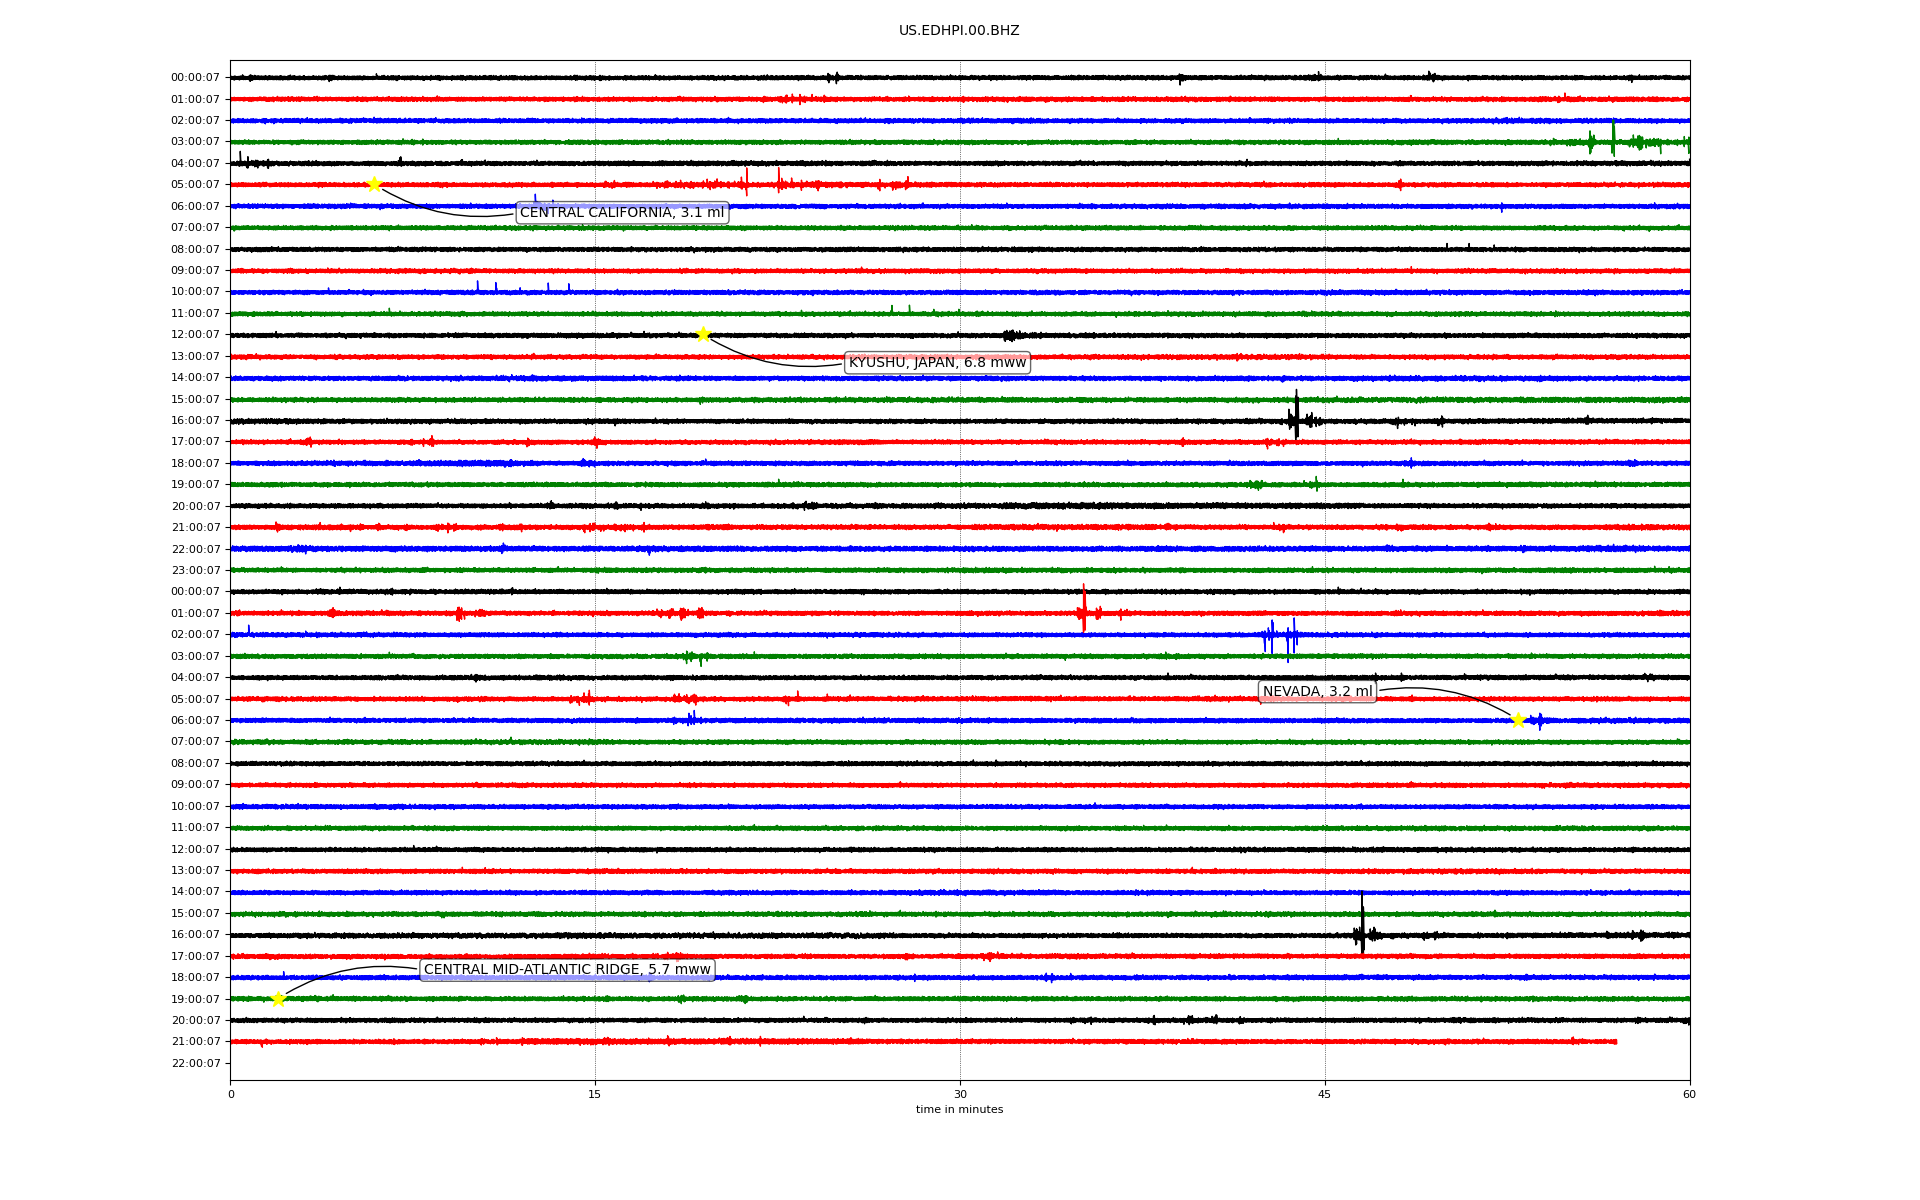Click the 15 minute tick label
Viewport: 1920px width, 1200px height.
[595, 1094]
